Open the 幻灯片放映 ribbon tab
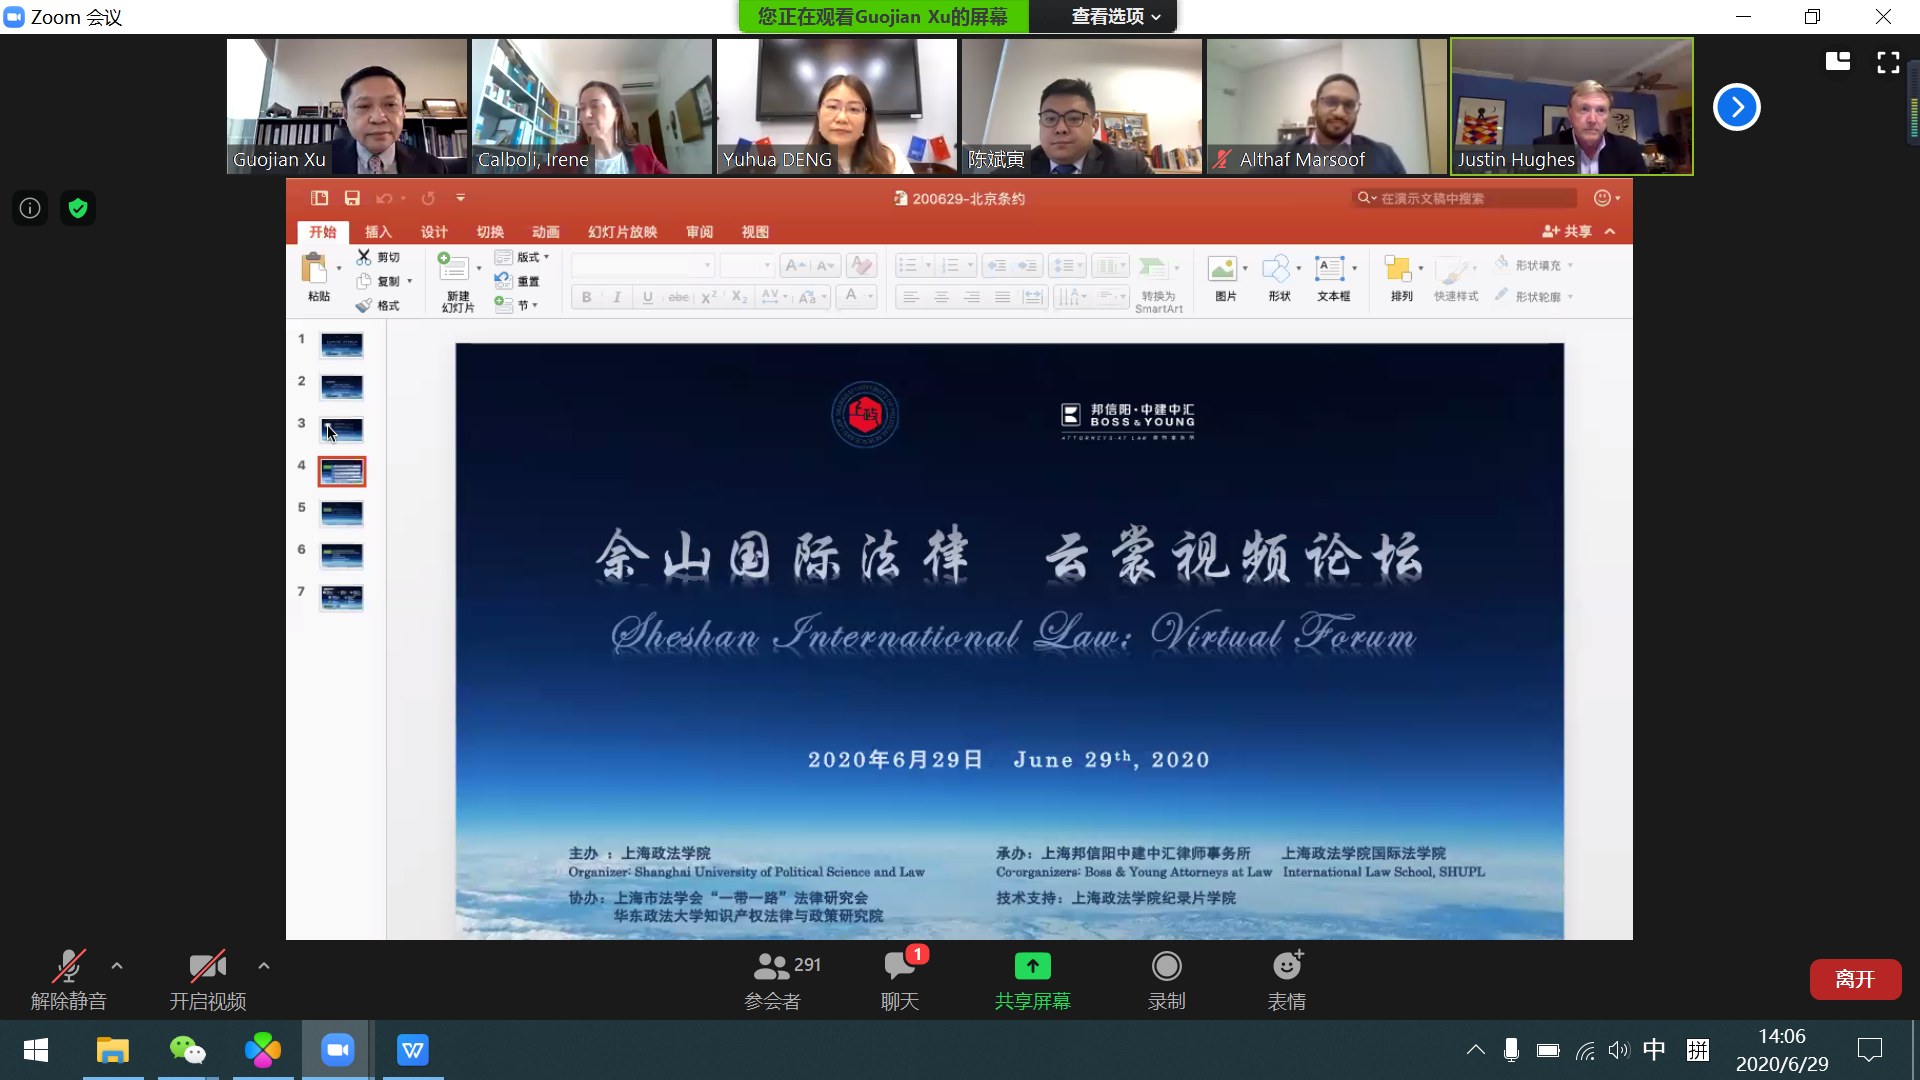 pos(622,232)
